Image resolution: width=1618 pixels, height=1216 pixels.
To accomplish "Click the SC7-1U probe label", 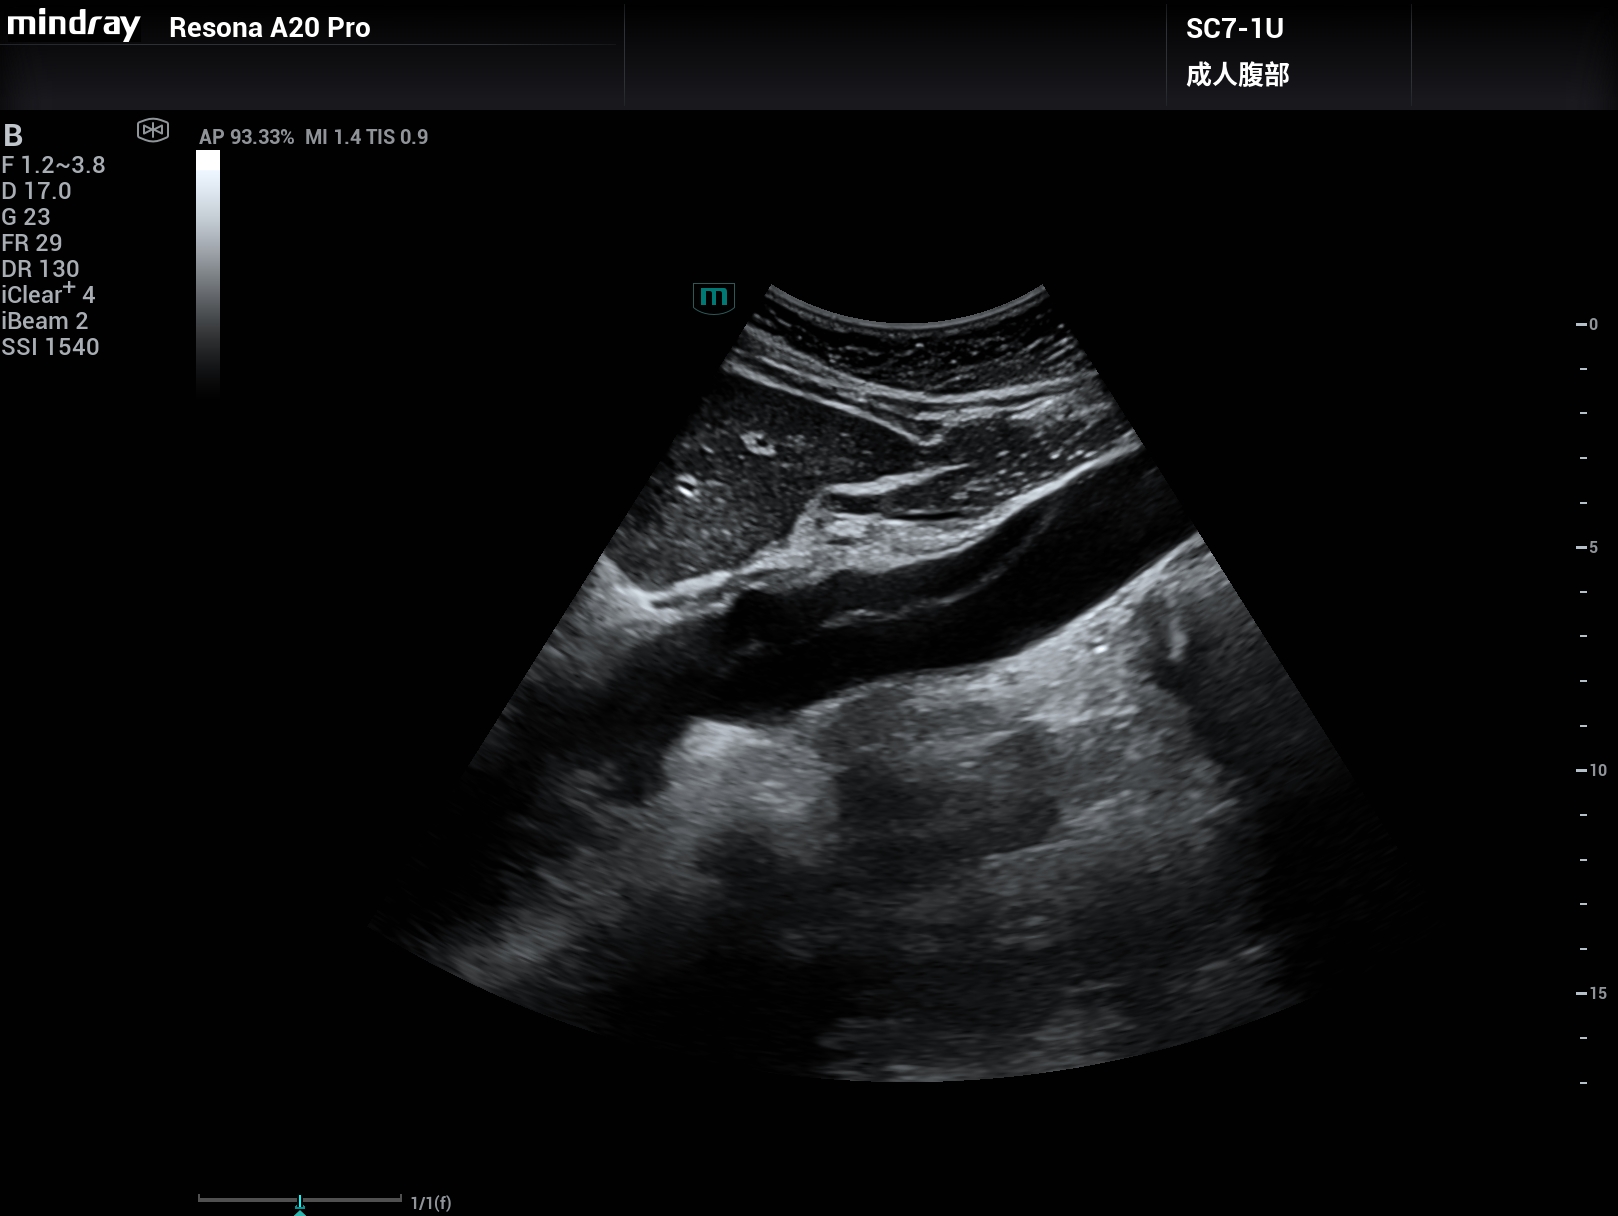I will pos(1235,28).
